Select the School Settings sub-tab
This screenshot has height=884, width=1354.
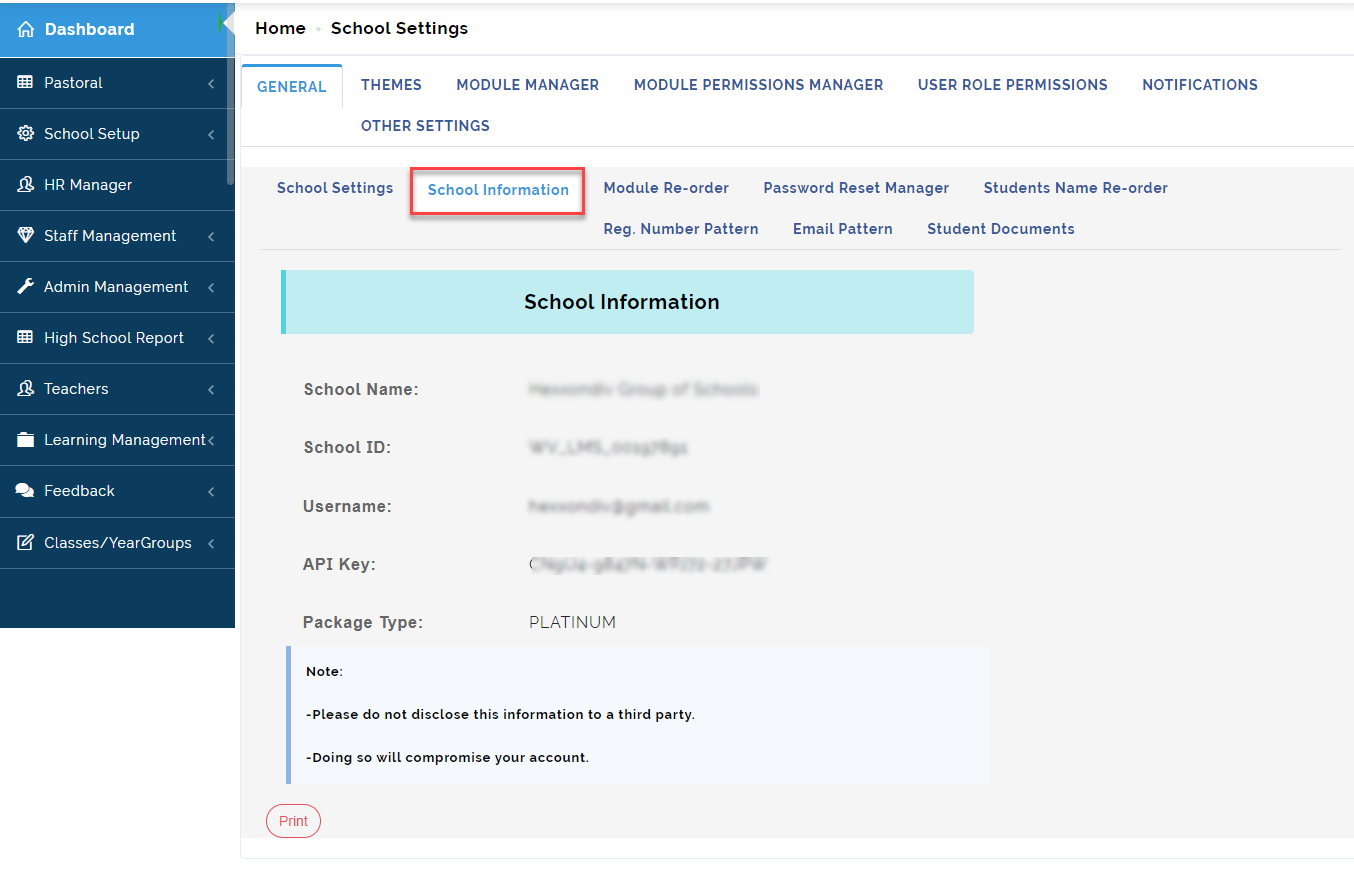pyautogui.click(x=335, y=188)
